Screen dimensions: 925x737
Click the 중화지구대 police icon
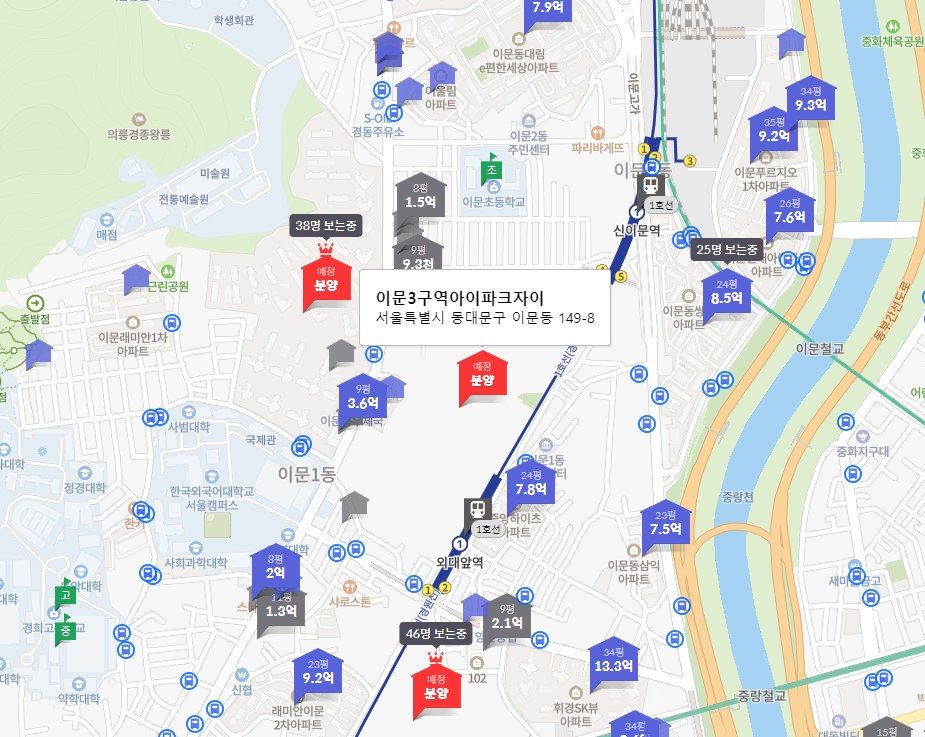point(862,437)
